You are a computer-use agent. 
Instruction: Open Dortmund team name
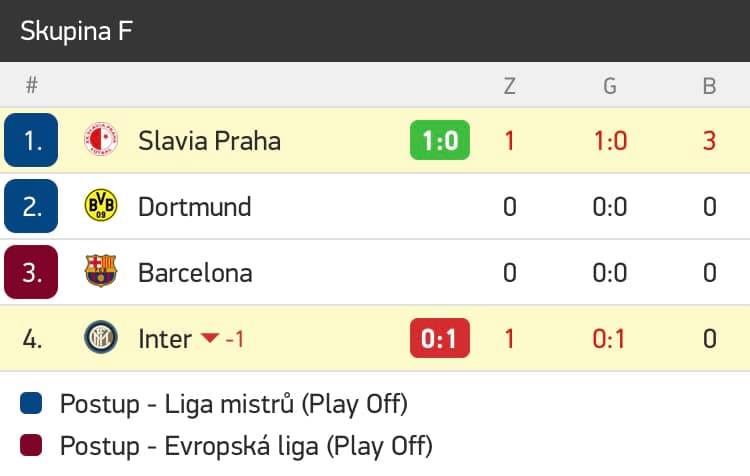pyautogui.click(x=195, y=207)
